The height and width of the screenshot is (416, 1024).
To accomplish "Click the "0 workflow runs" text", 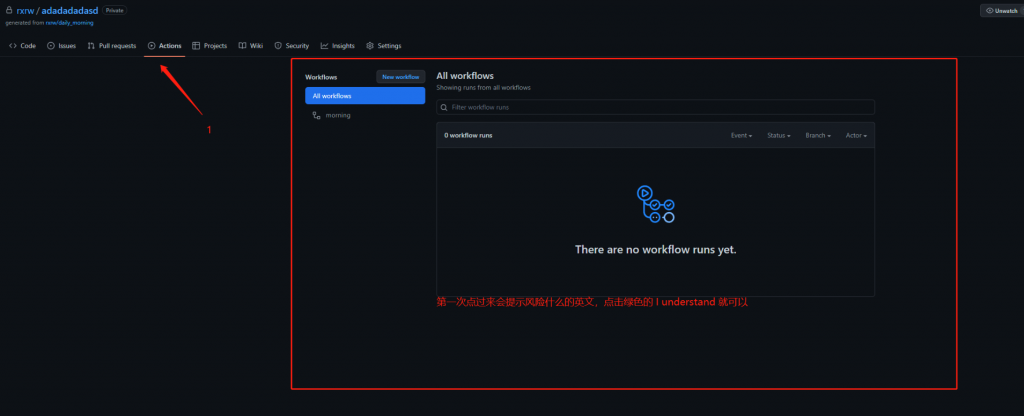I will pyautogui.click(x=468, y=135).
